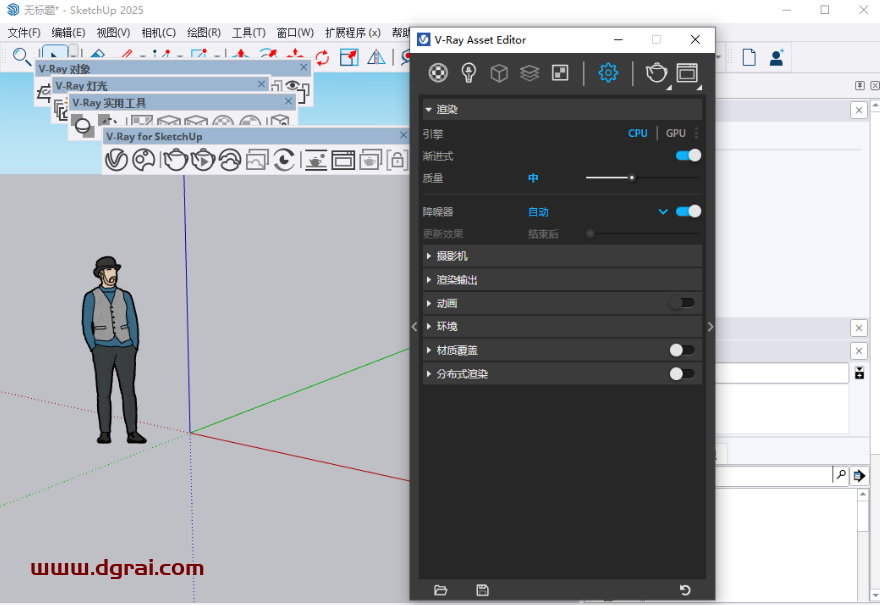880x605 pixels.
Task: Click the eye icon in V-Ray 对象 toolbar
Action: 292,86
